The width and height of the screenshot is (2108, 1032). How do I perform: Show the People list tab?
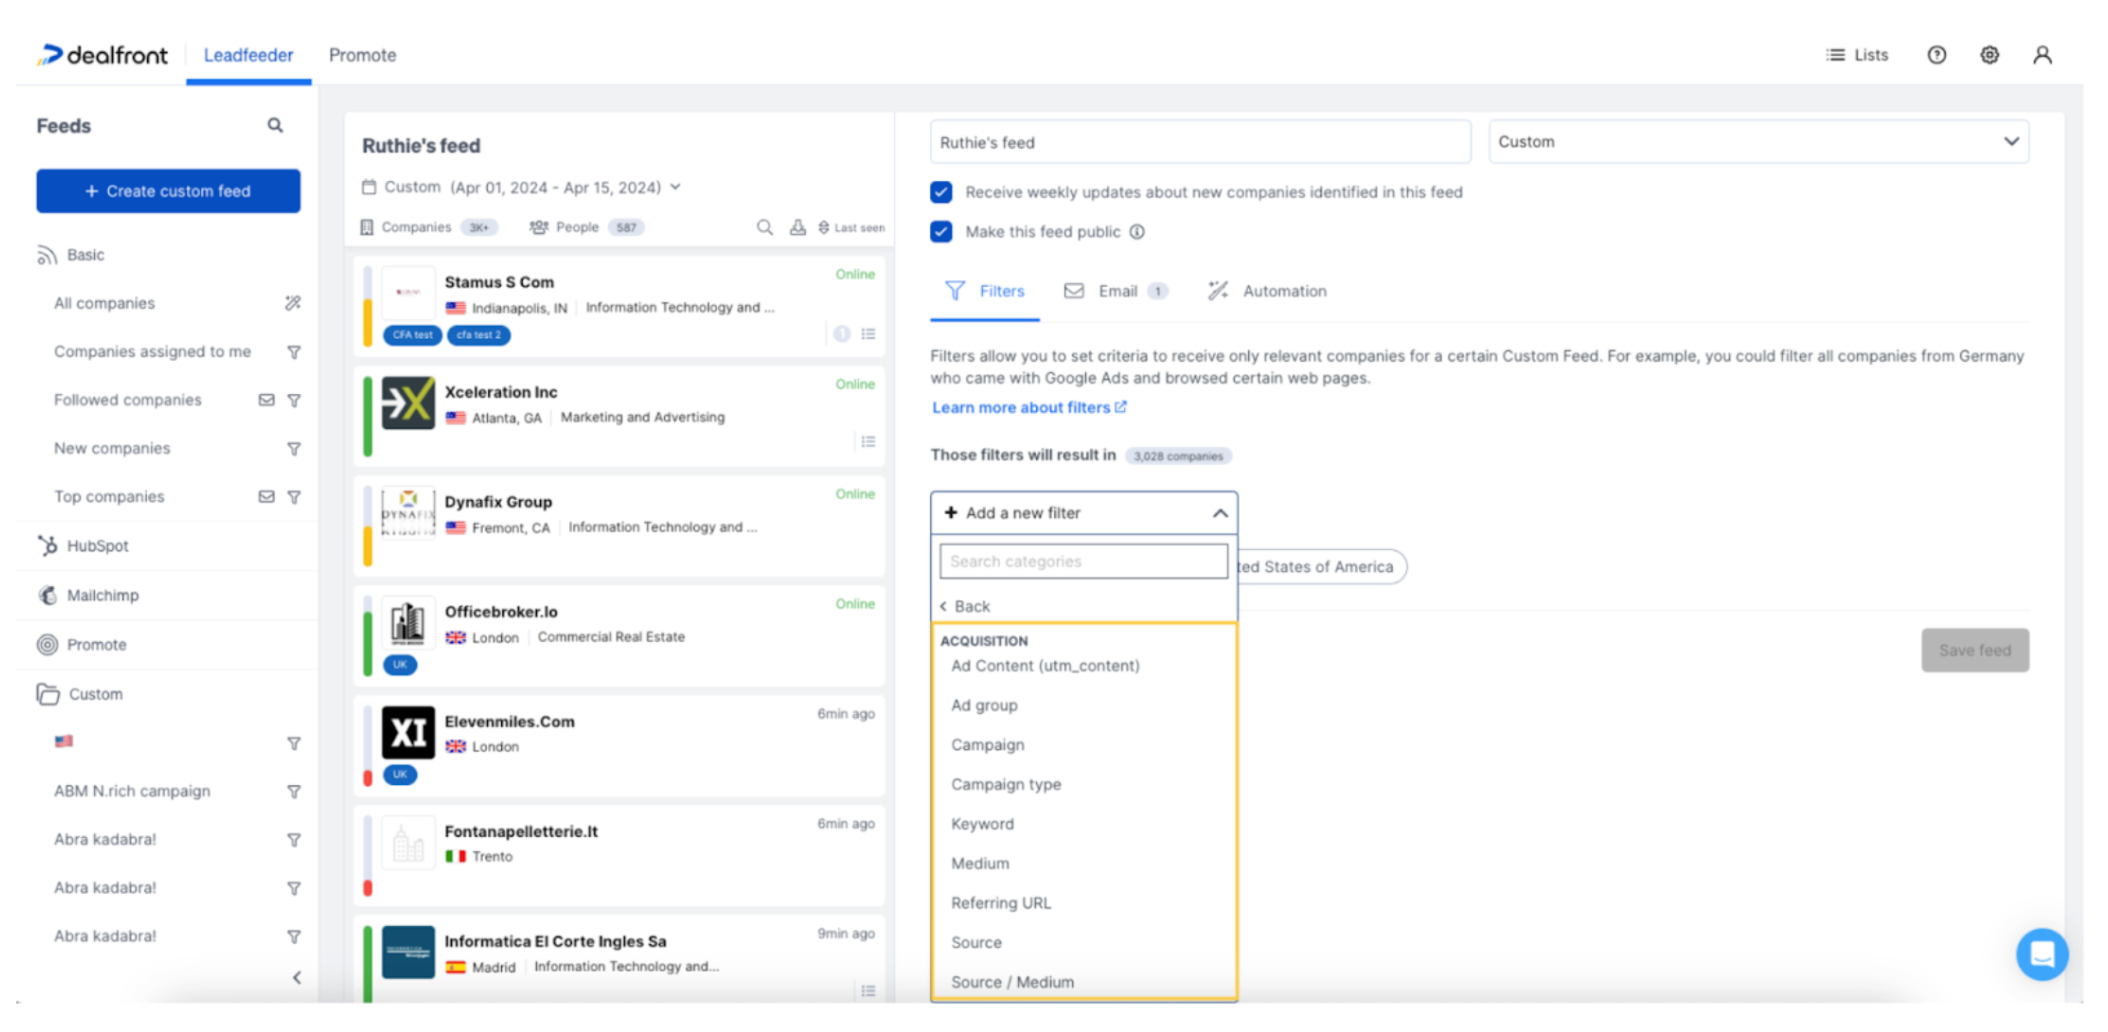pos(586,227)
